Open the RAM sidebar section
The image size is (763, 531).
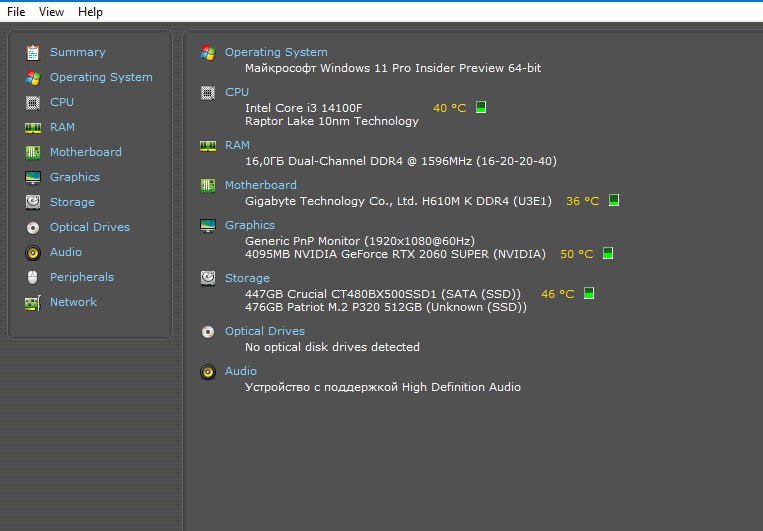62,127
